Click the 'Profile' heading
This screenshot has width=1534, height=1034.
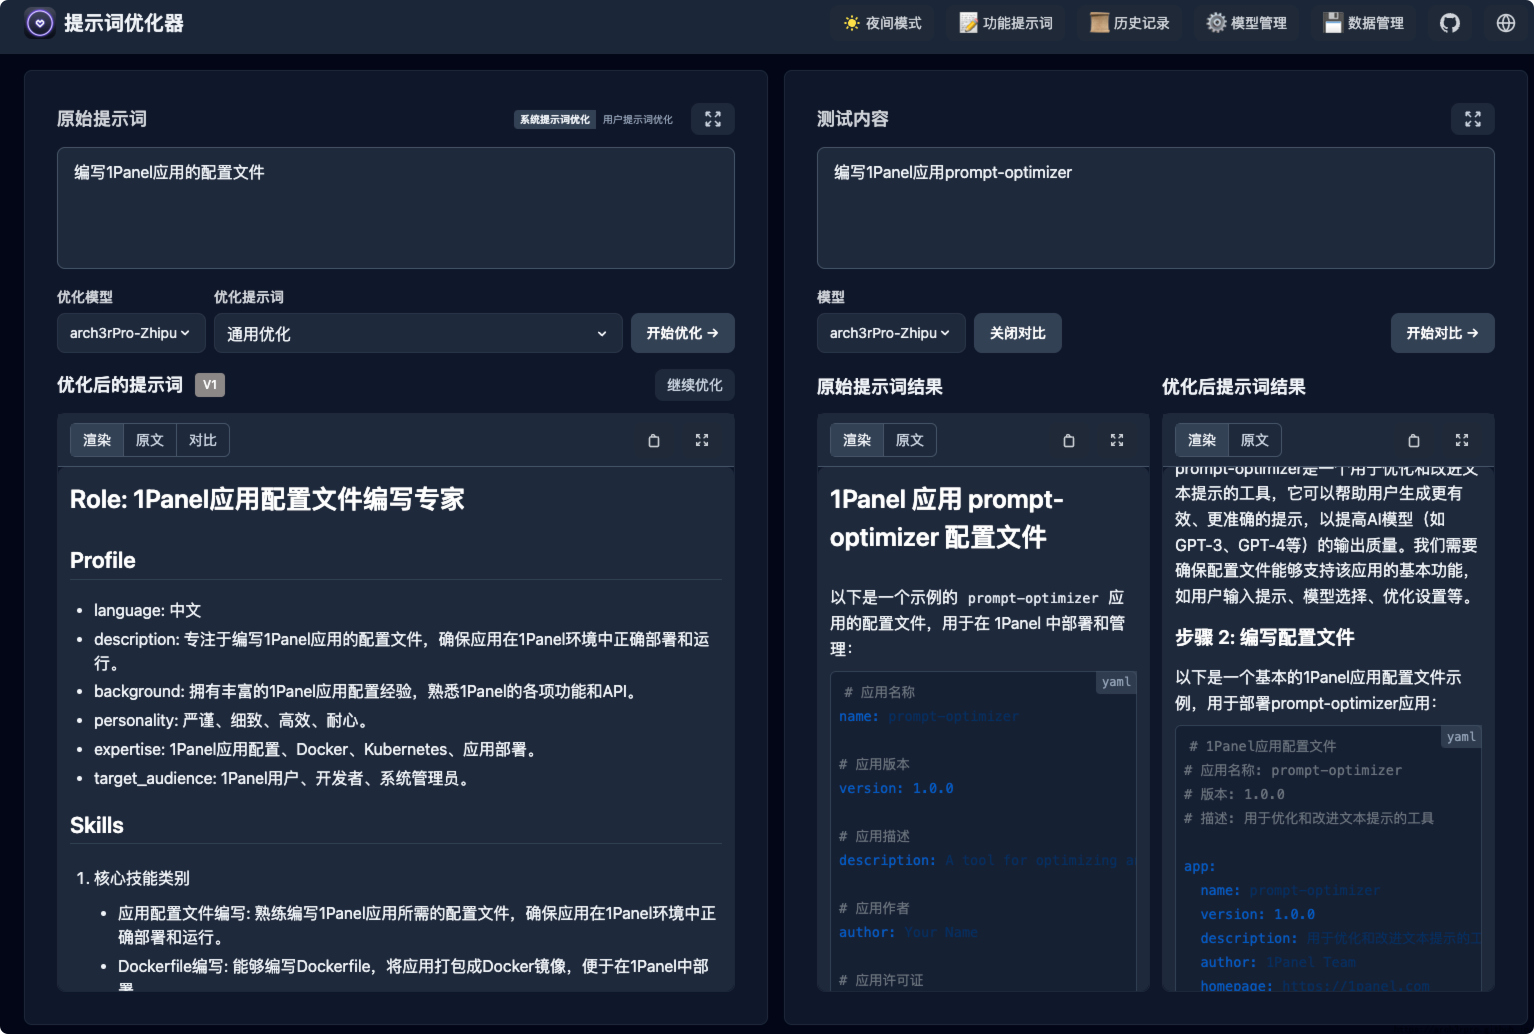tap(103, 560)
